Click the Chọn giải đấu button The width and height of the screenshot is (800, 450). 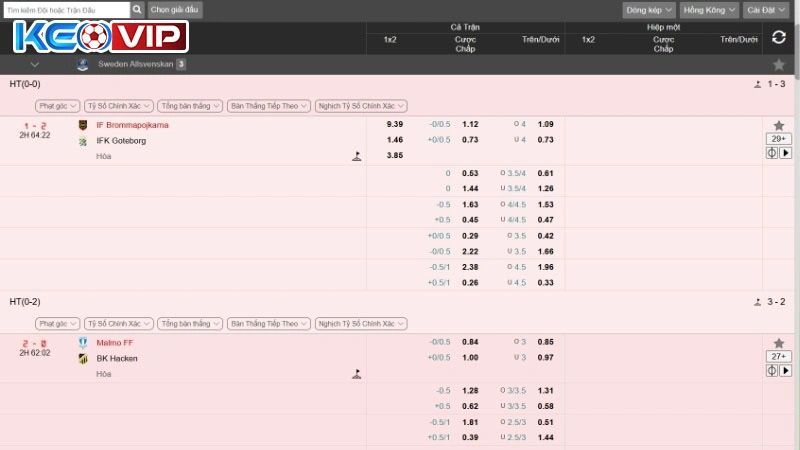175,9
